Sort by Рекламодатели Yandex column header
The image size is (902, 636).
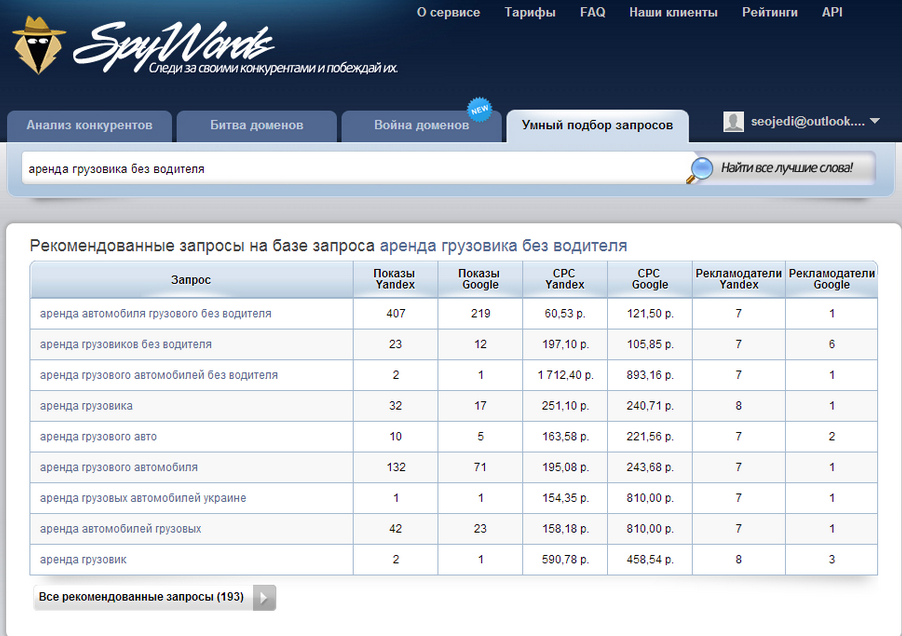pos(739,279)
